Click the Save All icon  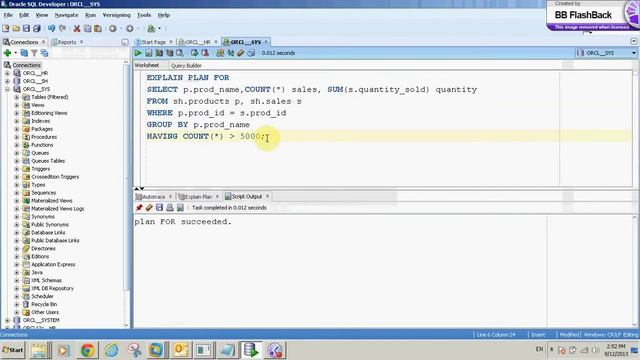tap(37, 29)
